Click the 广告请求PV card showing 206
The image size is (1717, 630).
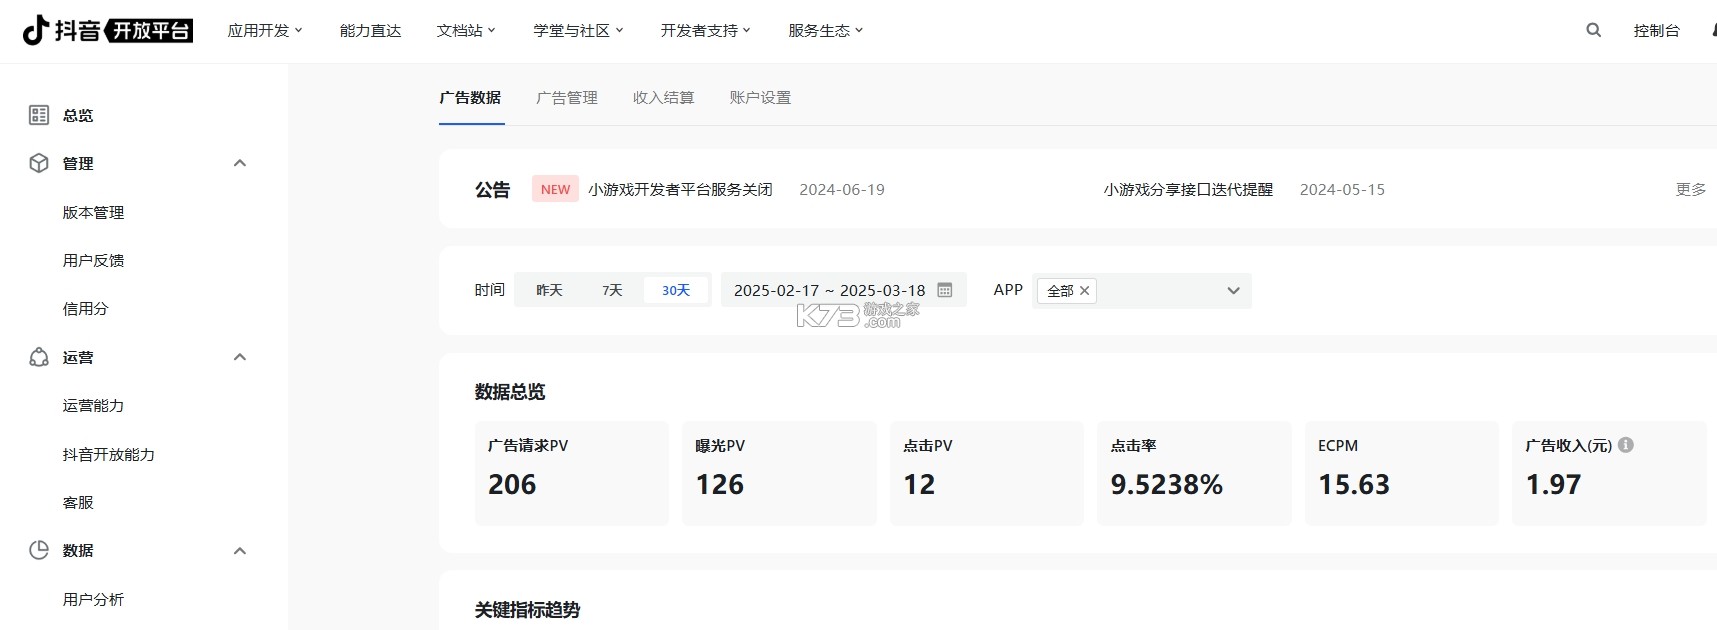tap(572, 473)
